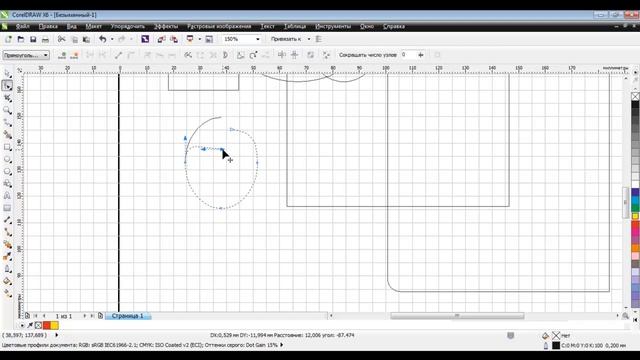Select the Freehand tool in toolbox

[x=7, y=122]
